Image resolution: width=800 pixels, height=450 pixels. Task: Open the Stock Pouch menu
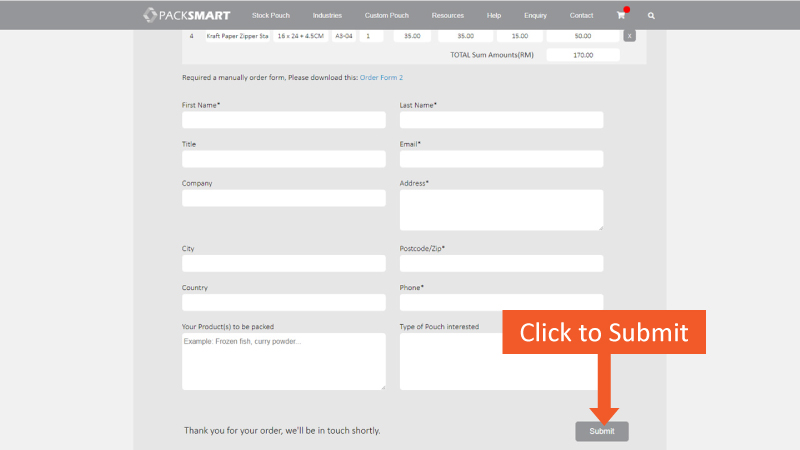point(271,16)
